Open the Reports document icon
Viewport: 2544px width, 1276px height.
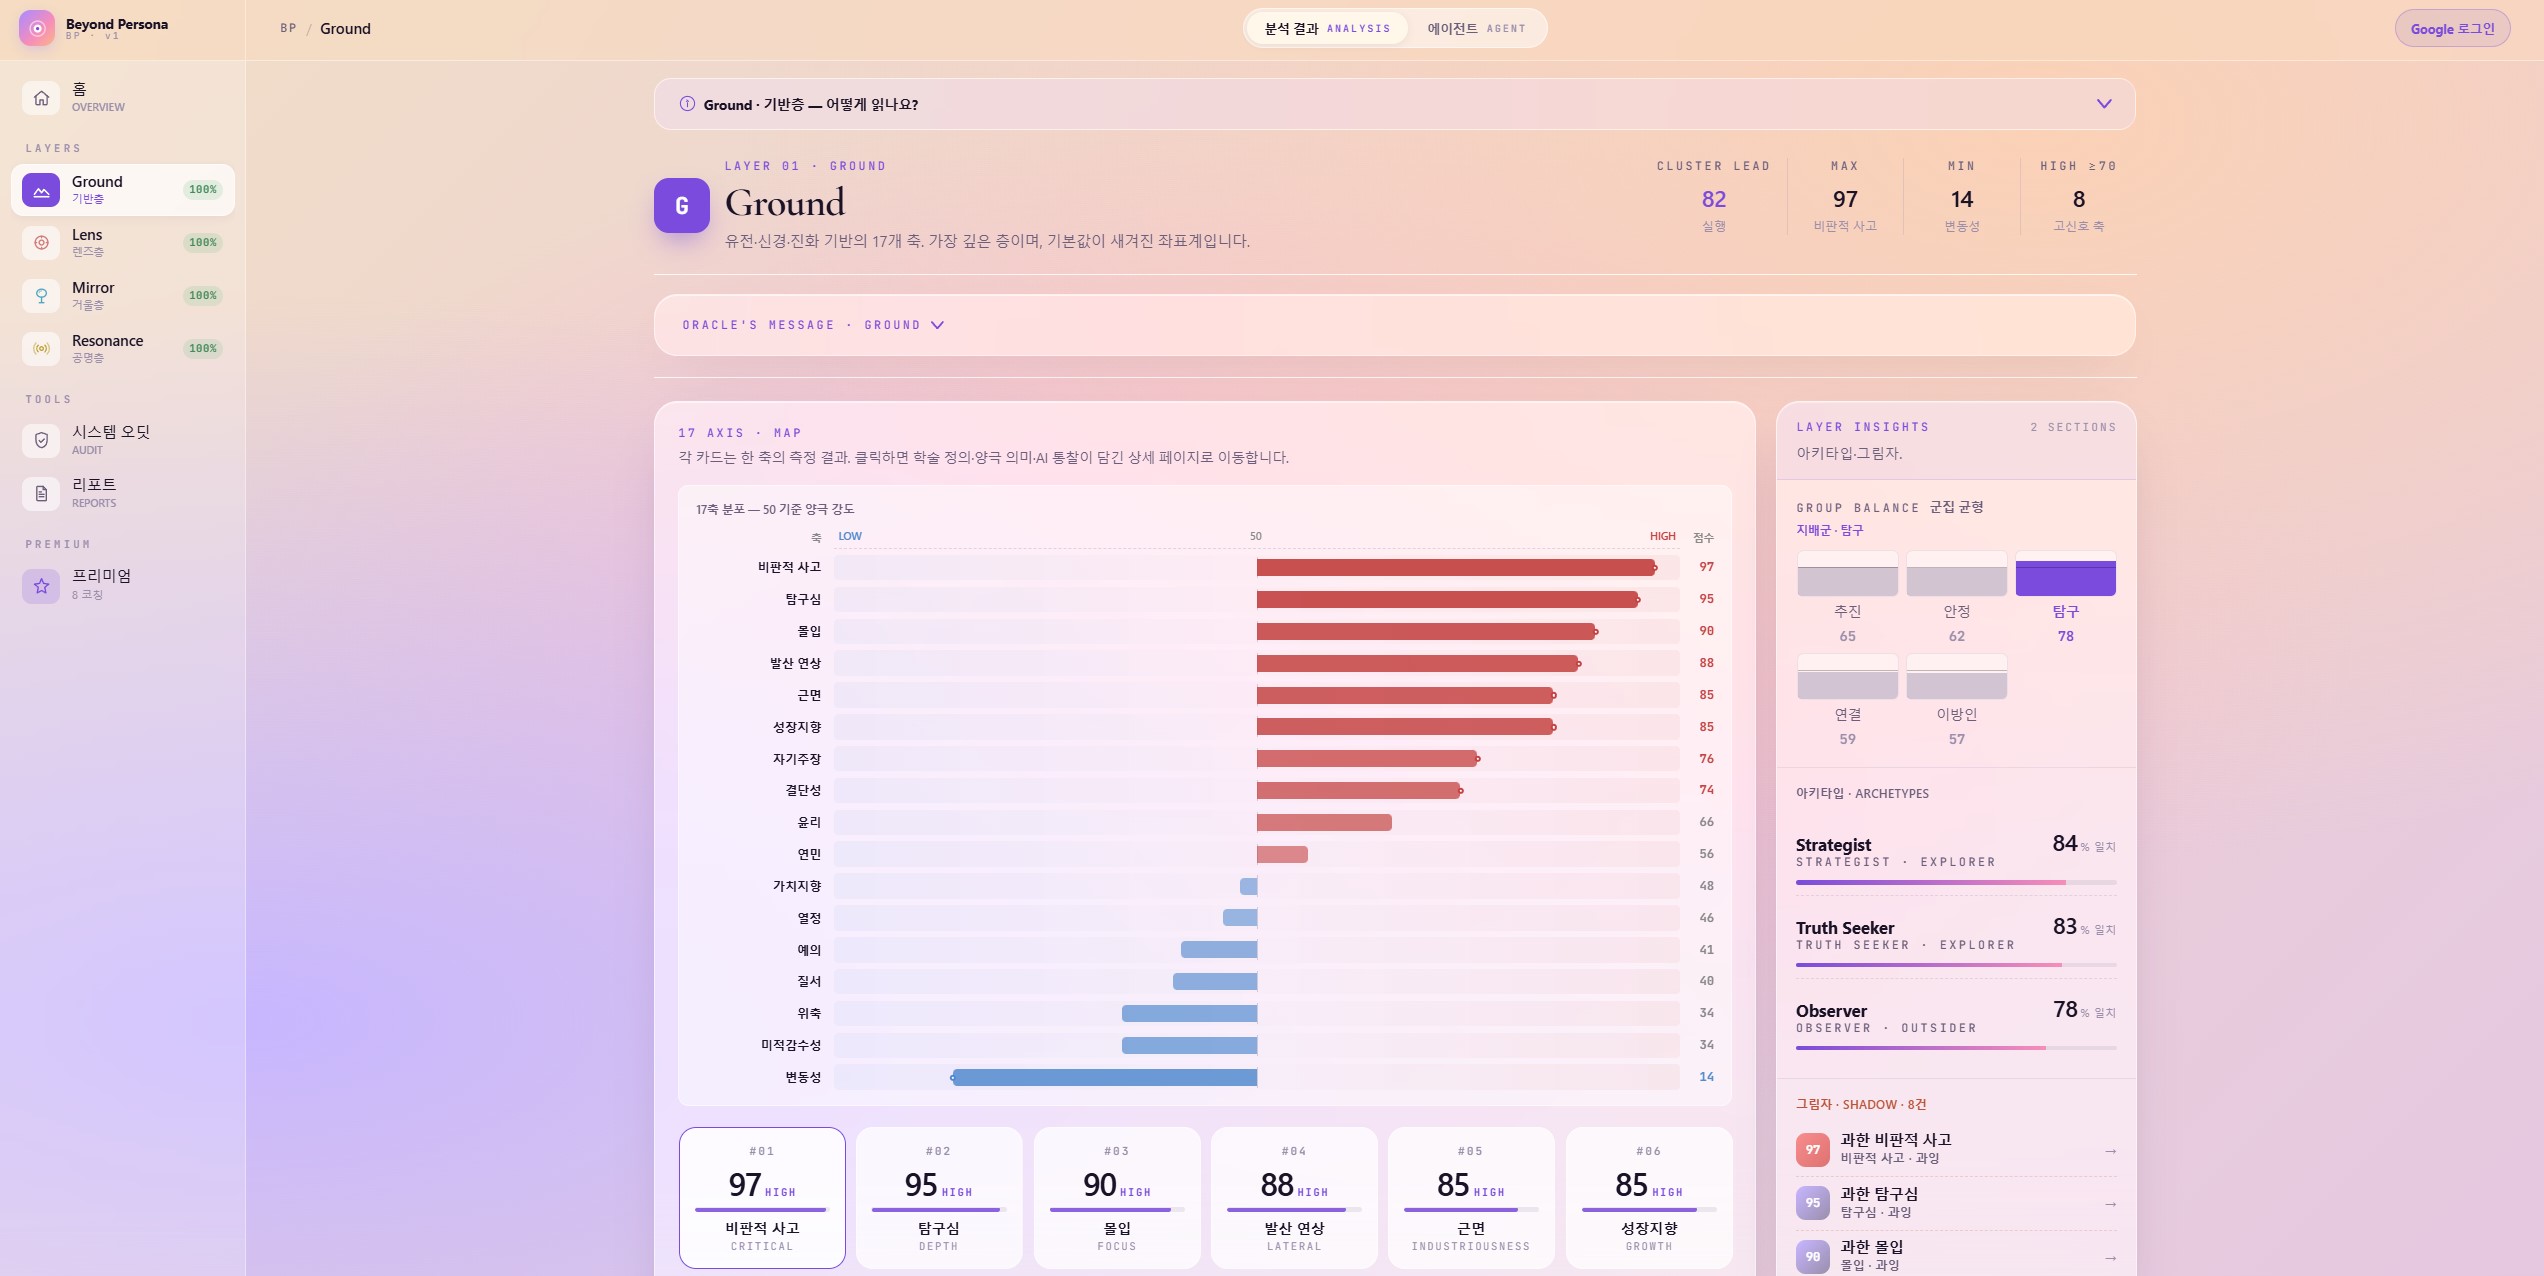point(41,493)
